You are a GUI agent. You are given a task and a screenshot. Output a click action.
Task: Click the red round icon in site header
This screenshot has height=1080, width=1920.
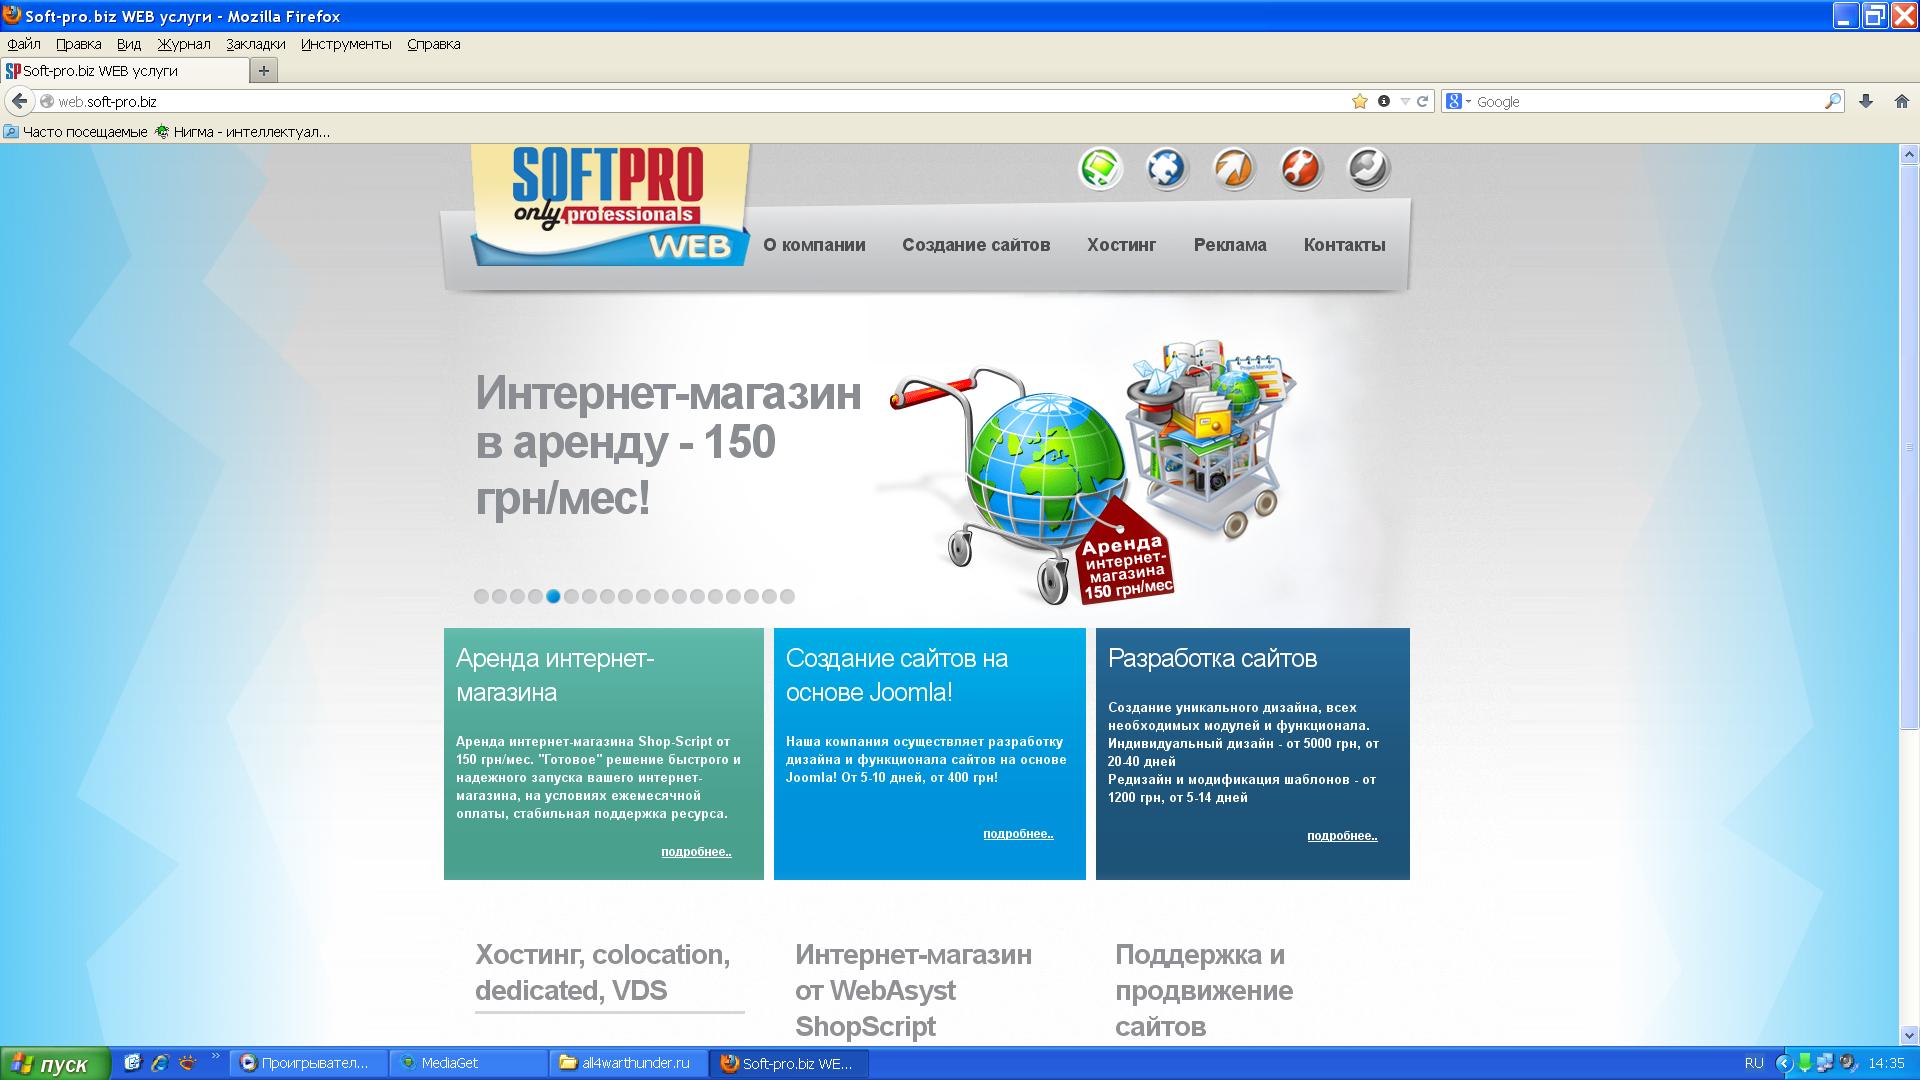pyautogui.click(x=1301, y=168)
